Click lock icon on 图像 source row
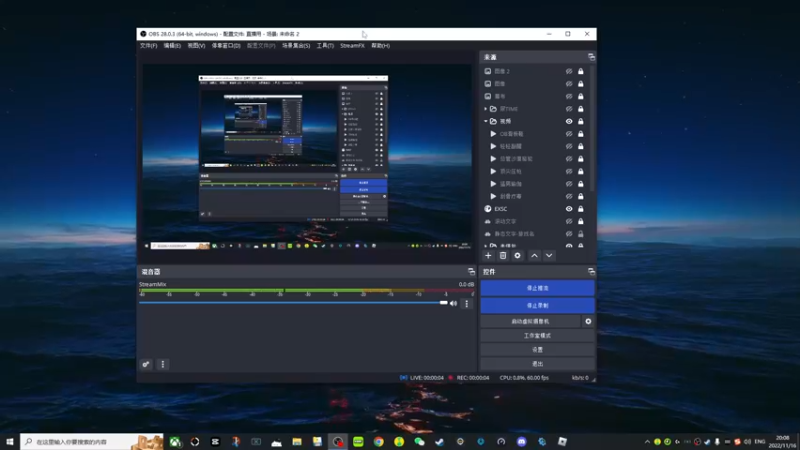 (581, 84)
